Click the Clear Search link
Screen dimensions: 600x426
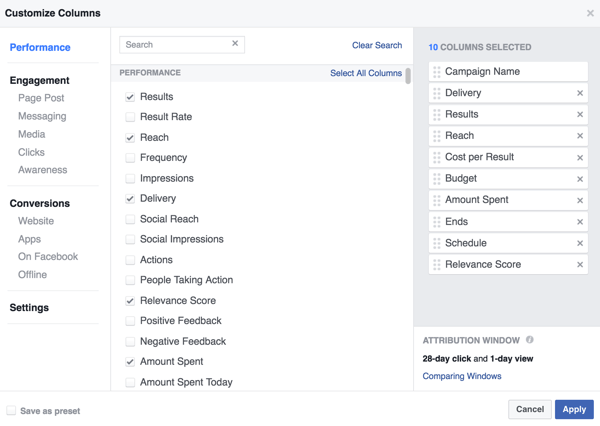(377, 45)
